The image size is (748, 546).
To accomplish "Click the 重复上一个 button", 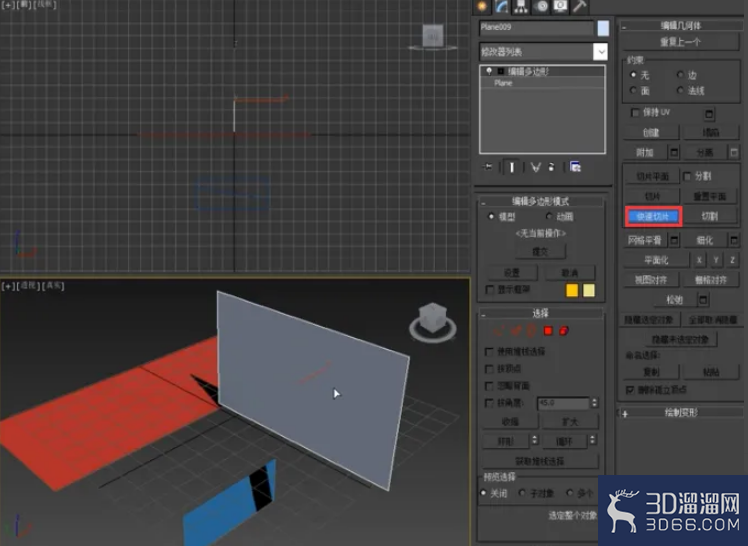I will pos(680,42).
